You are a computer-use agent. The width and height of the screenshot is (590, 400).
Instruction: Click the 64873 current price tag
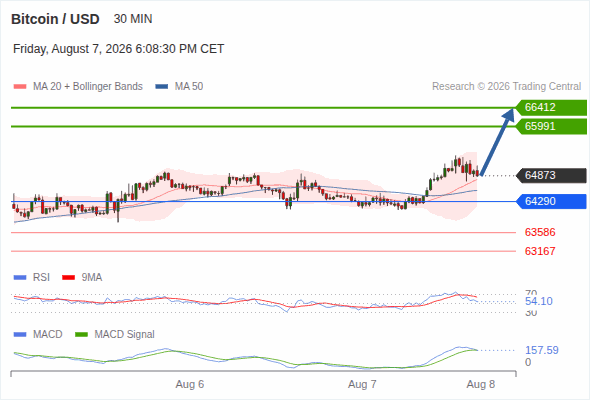(551, 175)
